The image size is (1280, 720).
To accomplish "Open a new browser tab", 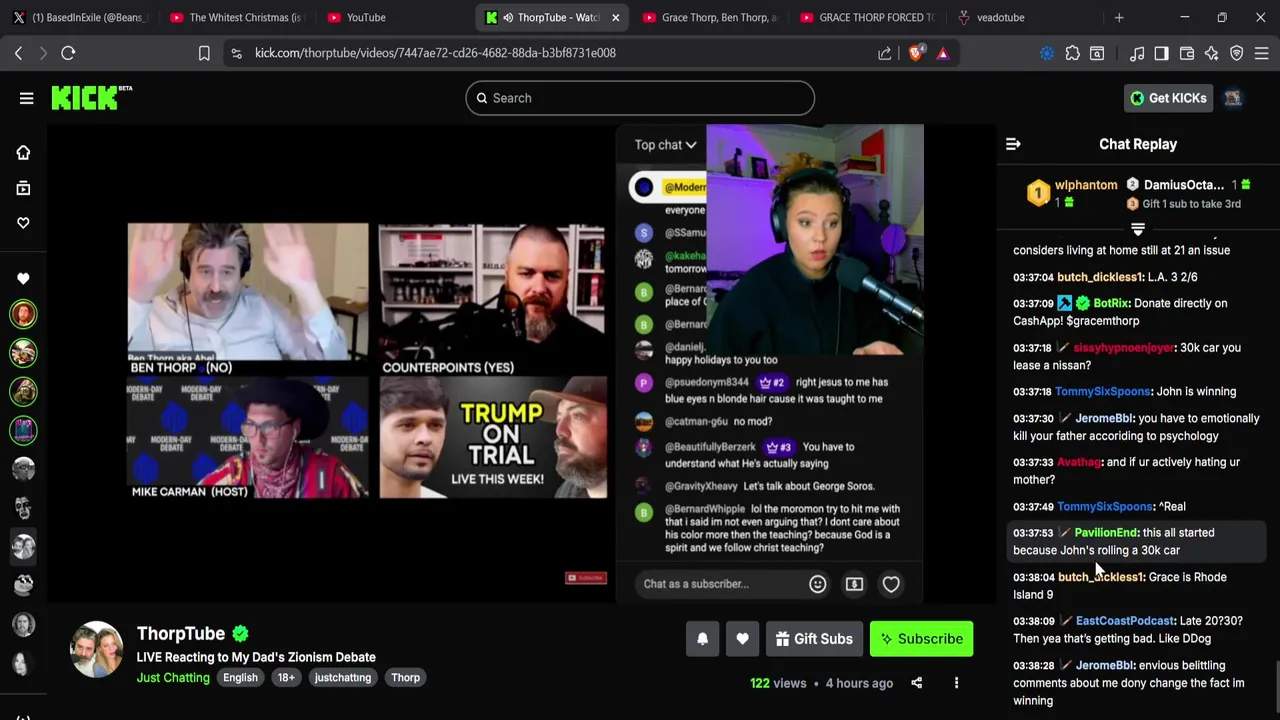I will click(1119, 17).
